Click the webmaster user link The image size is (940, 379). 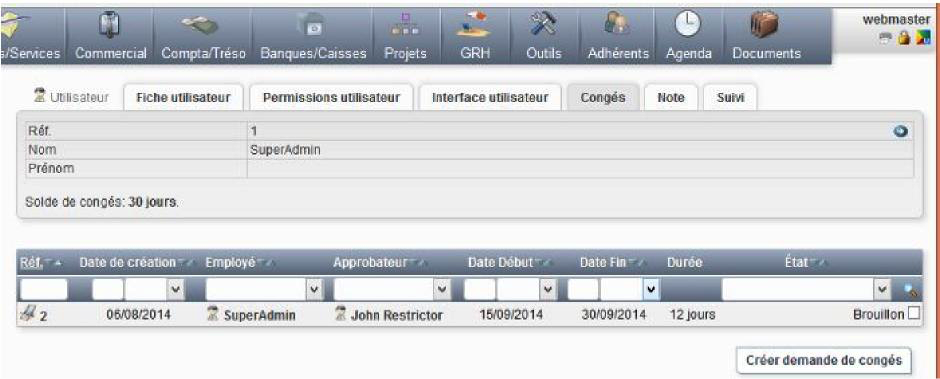pyautogui.click(x=896, y=20)
